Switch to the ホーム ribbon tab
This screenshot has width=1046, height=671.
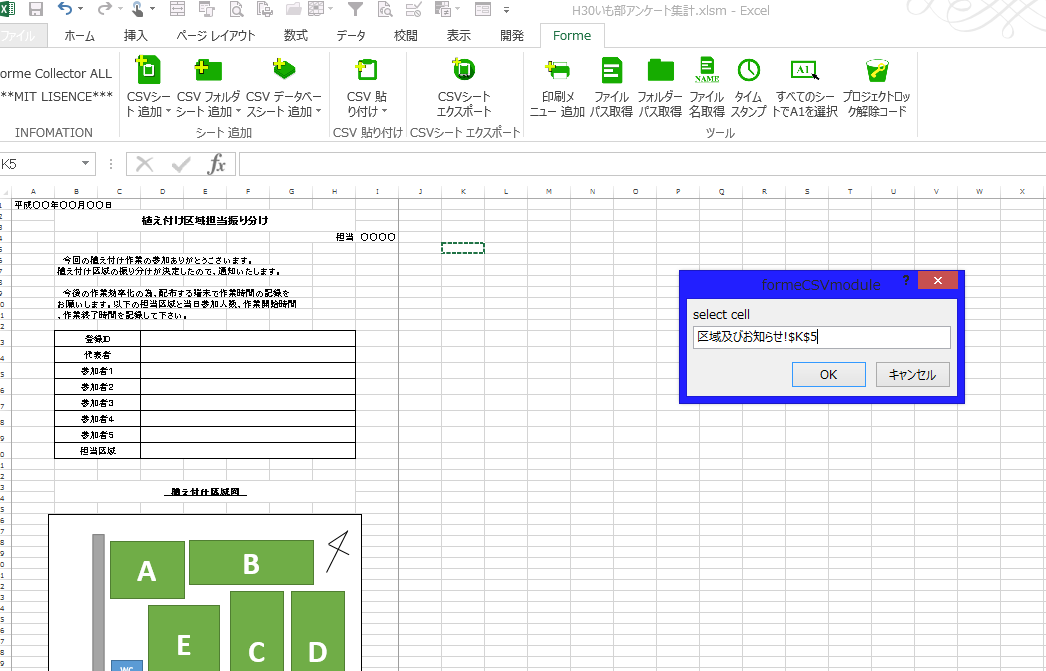[79, 35]
